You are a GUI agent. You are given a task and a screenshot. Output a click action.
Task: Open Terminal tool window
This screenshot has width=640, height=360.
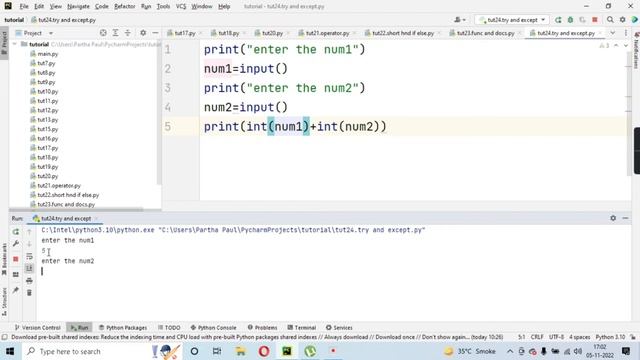[x=302, y=327]
